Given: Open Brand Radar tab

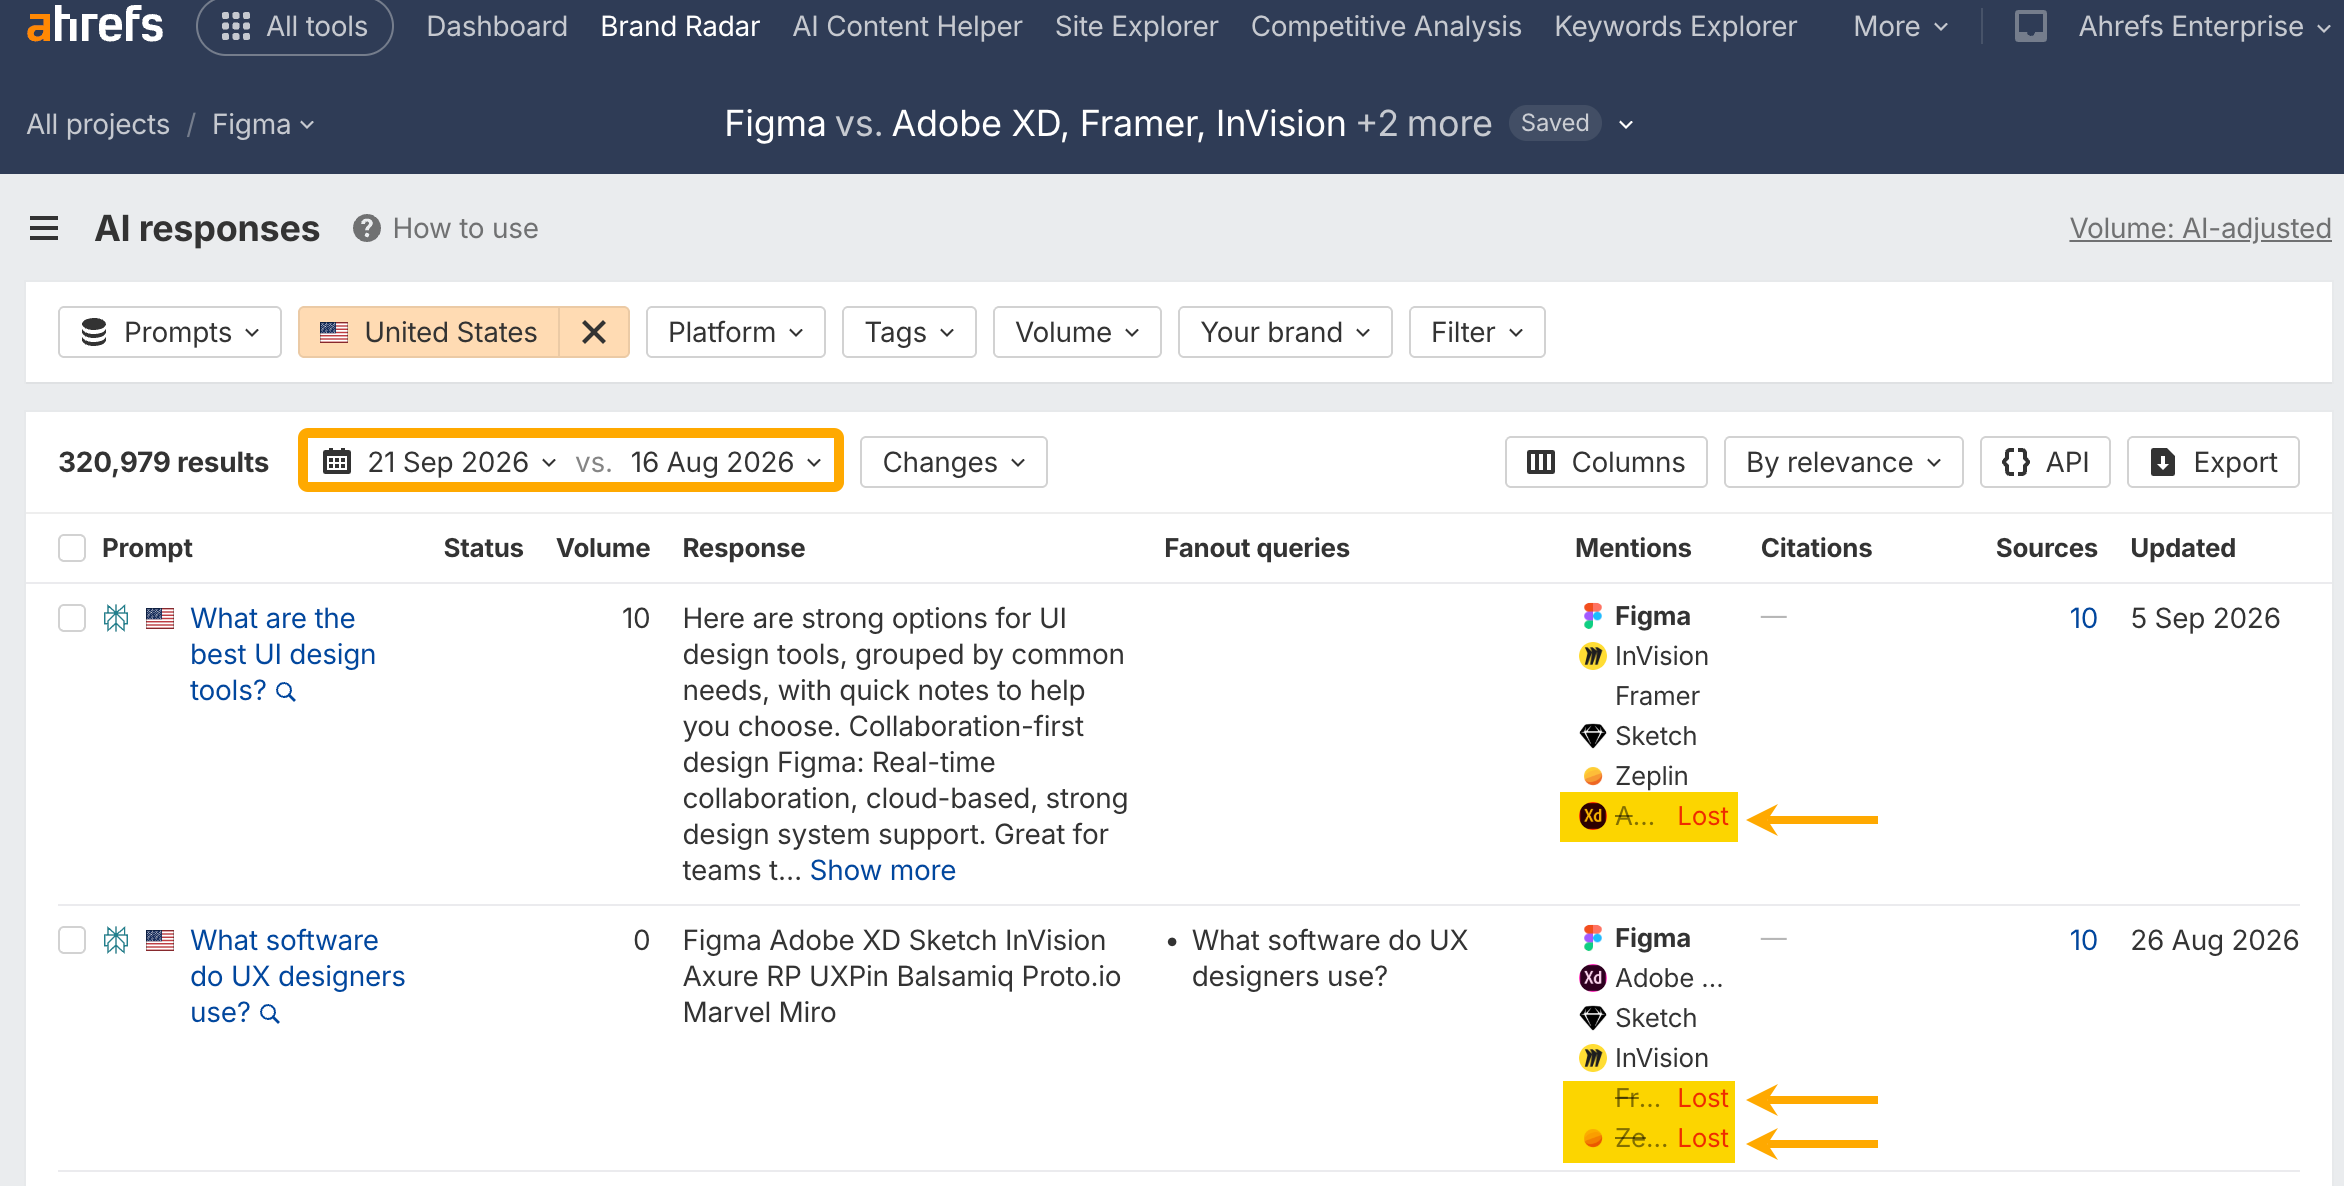Looking at the screenshot, I should [x=680, y=26].
